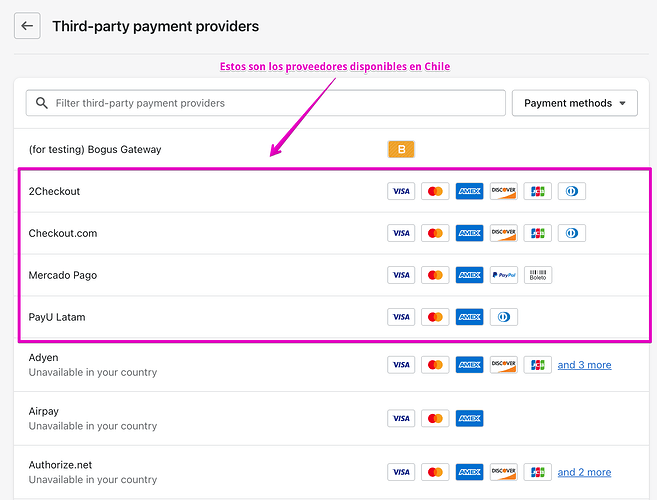Focus the filter third-party providers field
Viewport: 657px width, 500px height.
270,103
